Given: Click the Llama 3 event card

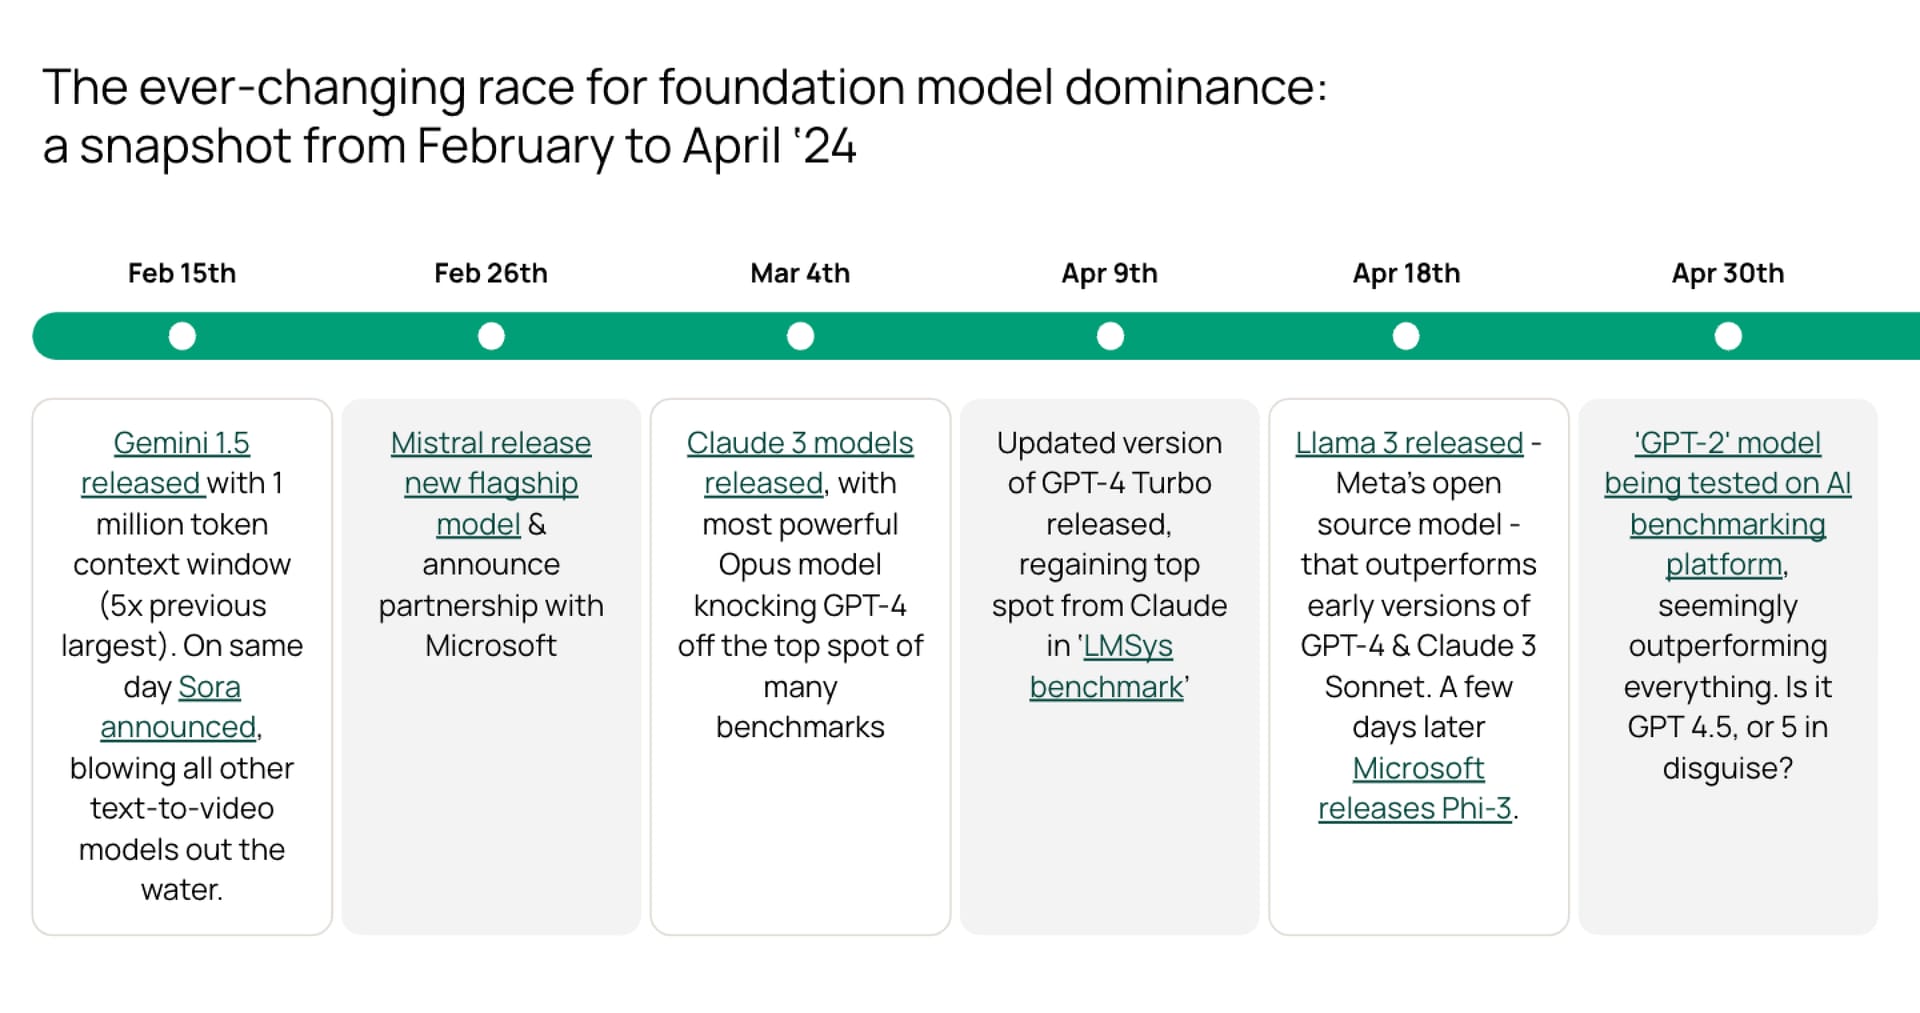Looking at the screenshot, I should click(x=1419, y=665).
